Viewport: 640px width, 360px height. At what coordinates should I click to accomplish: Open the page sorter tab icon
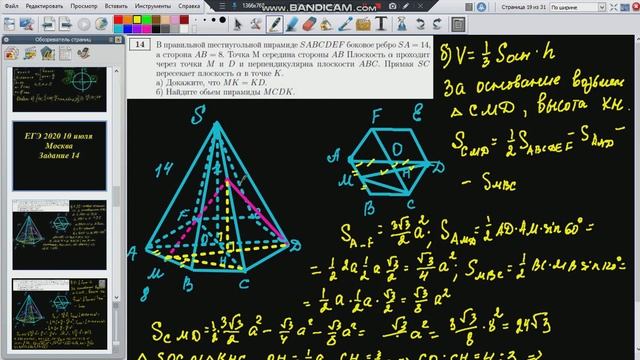(11, 53)
